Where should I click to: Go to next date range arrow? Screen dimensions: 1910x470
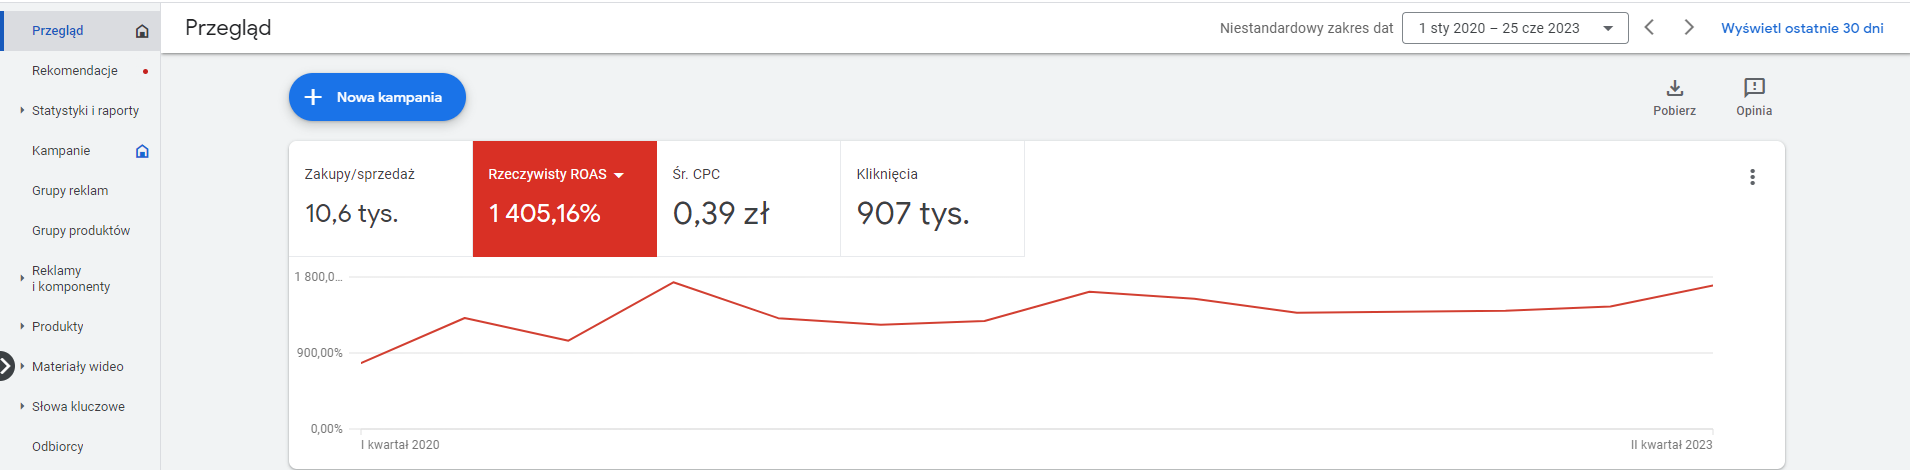tap(1689, 28)
